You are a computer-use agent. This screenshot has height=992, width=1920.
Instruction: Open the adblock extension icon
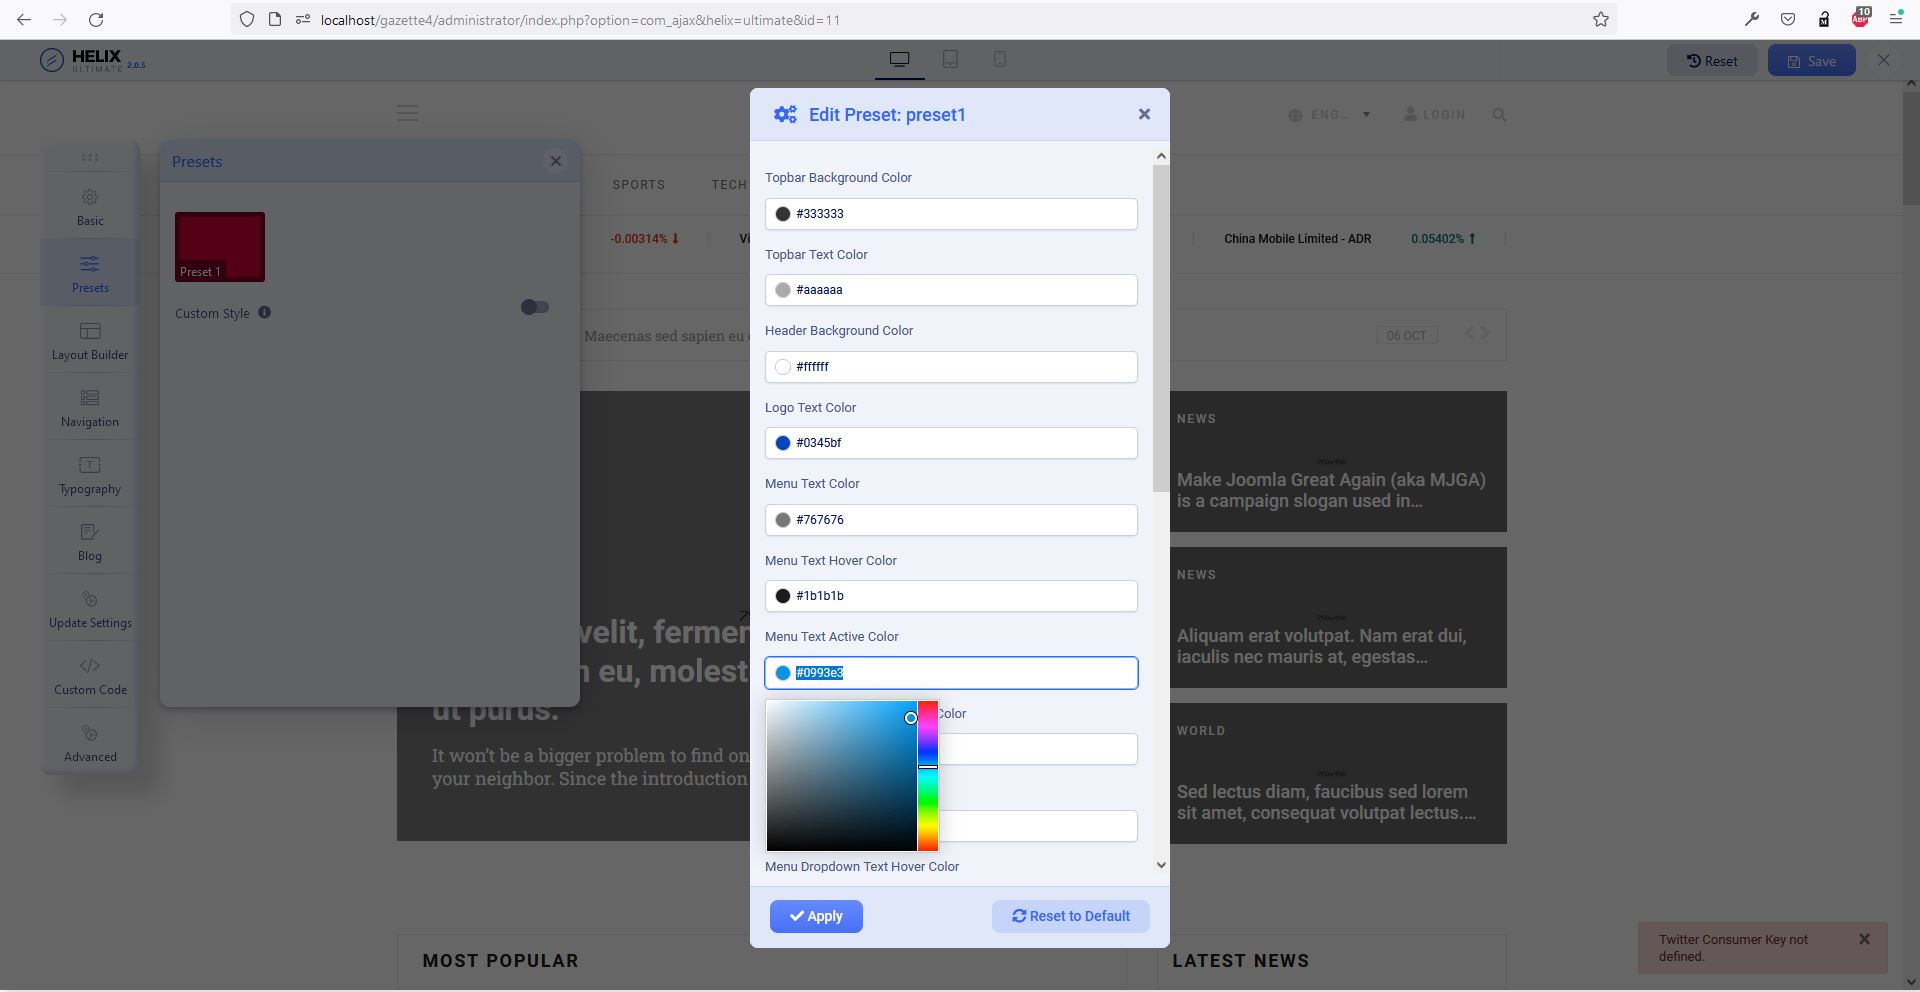(1860, 19)
